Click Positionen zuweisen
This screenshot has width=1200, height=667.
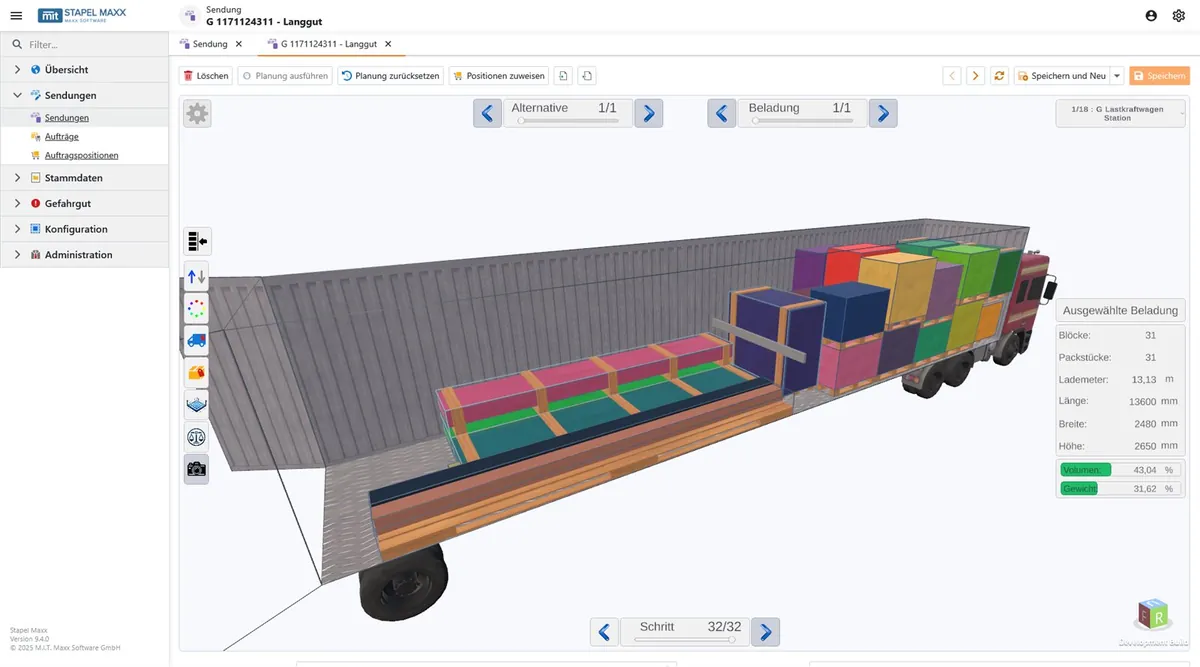click(x=499, y=76)
